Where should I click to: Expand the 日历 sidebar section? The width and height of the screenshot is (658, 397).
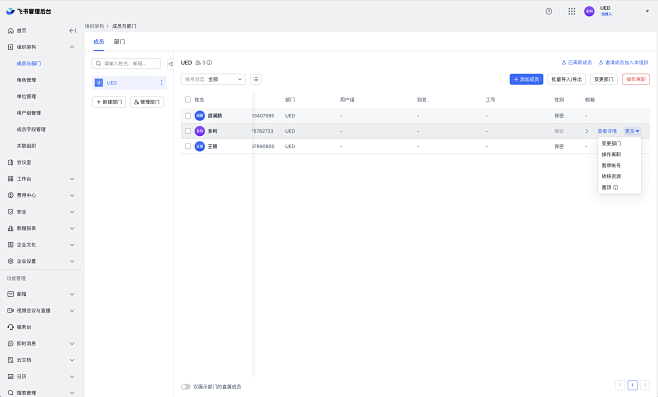[x=72, y=376]
